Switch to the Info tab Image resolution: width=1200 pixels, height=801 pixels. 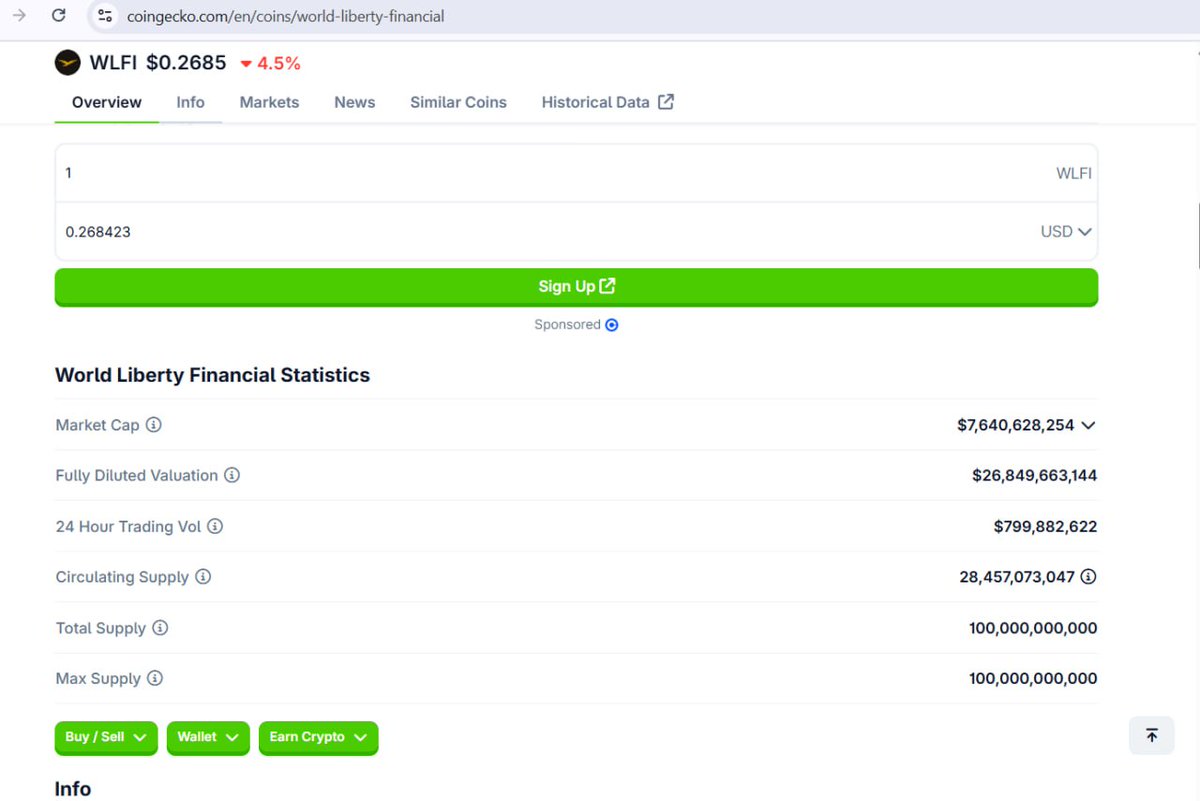(x=190, y=102)
